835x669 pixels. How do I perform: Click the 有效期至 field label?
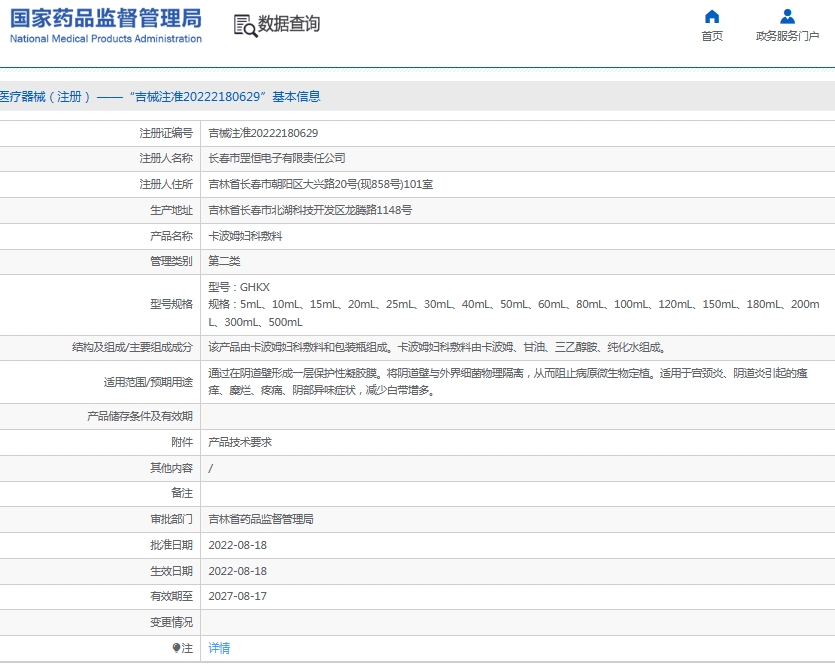click(x=171, y=597)
